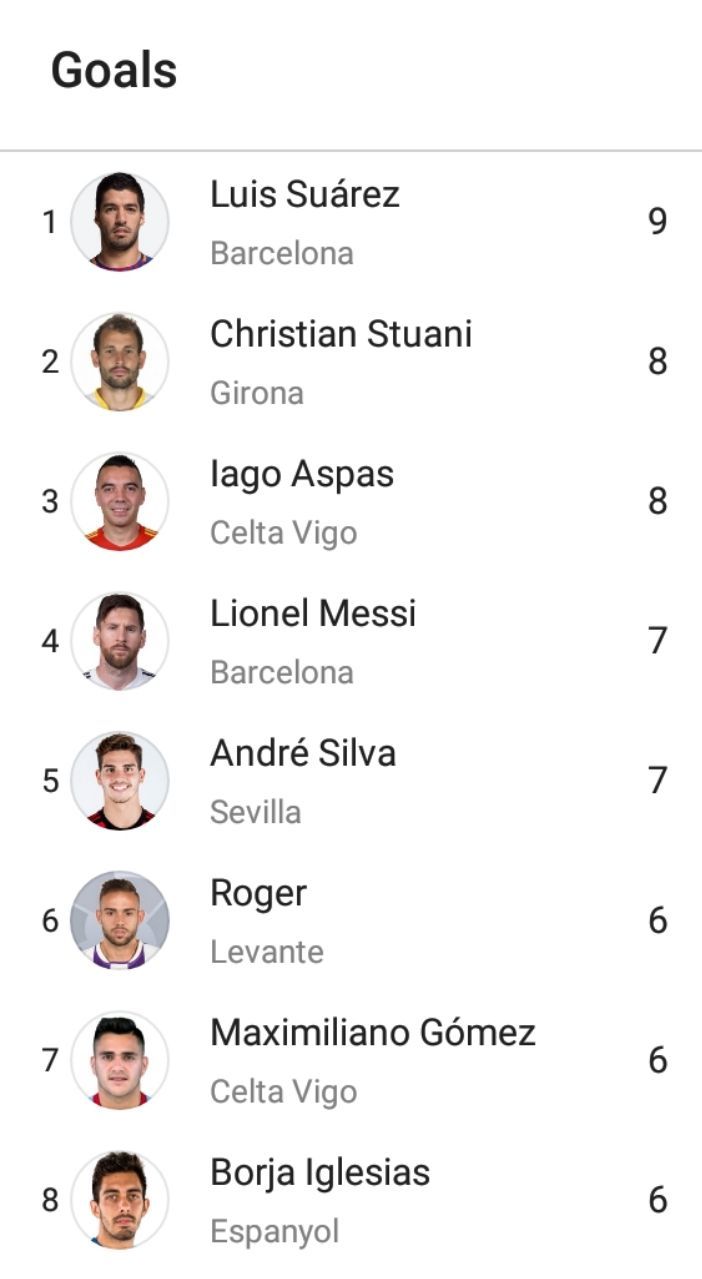Tap André Silva's player avatar
702x1279 pixels.
coord(120,780)
